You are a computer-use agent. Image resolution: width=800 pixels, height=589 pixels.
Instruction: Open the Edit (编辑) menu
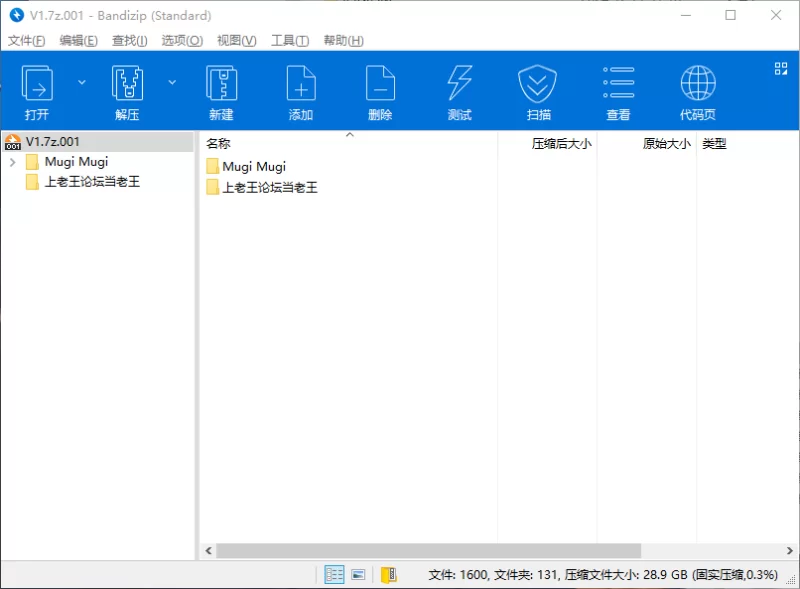(79, 40)
